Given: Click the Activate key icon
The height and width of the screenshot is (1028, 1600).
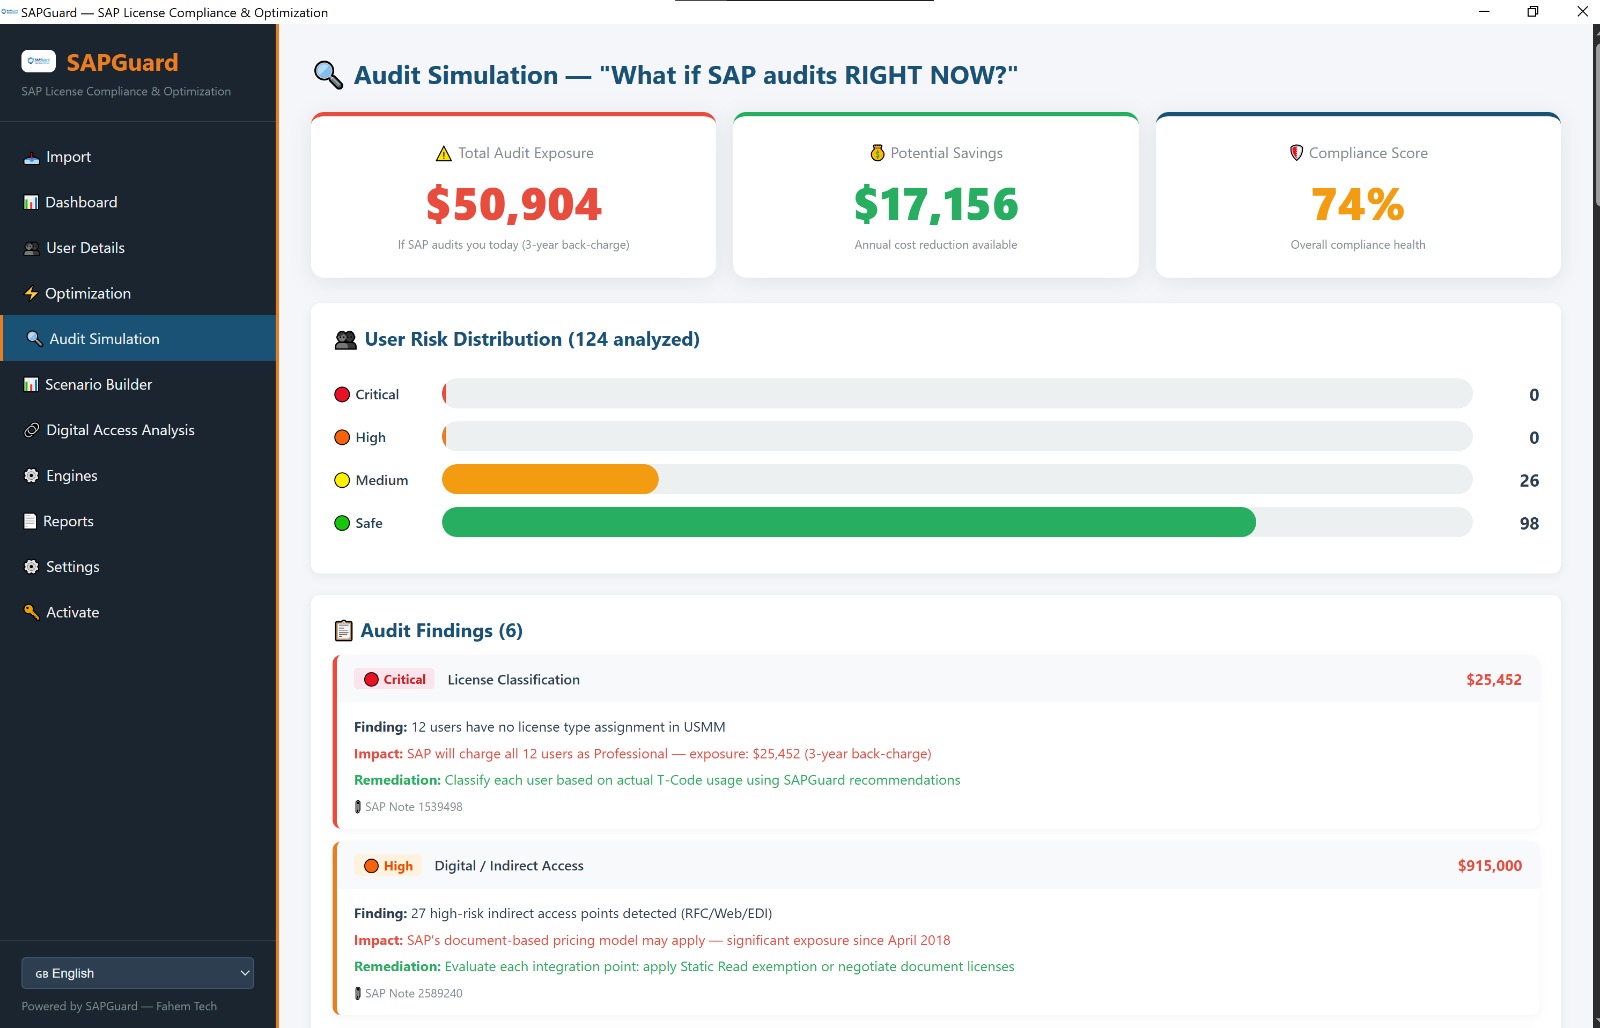Looking at the screenshot, I should pyautogui.click(x=32, y=612).
